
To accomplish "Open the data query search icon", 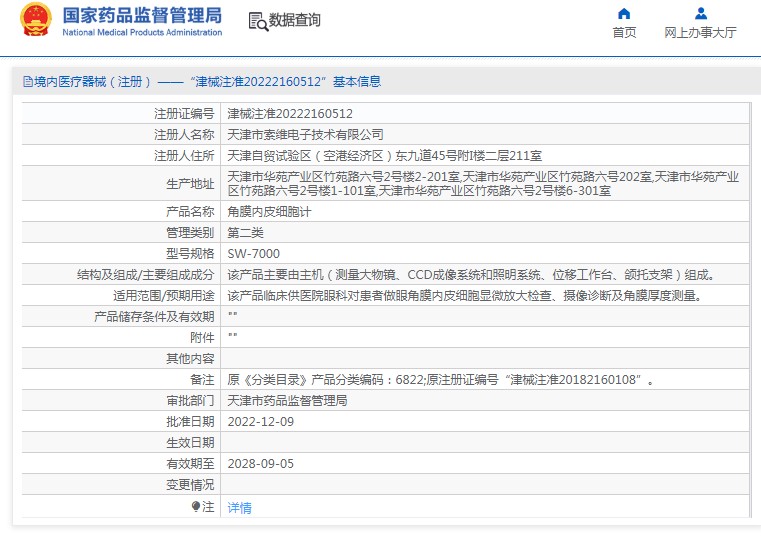I will coord(258,22).
